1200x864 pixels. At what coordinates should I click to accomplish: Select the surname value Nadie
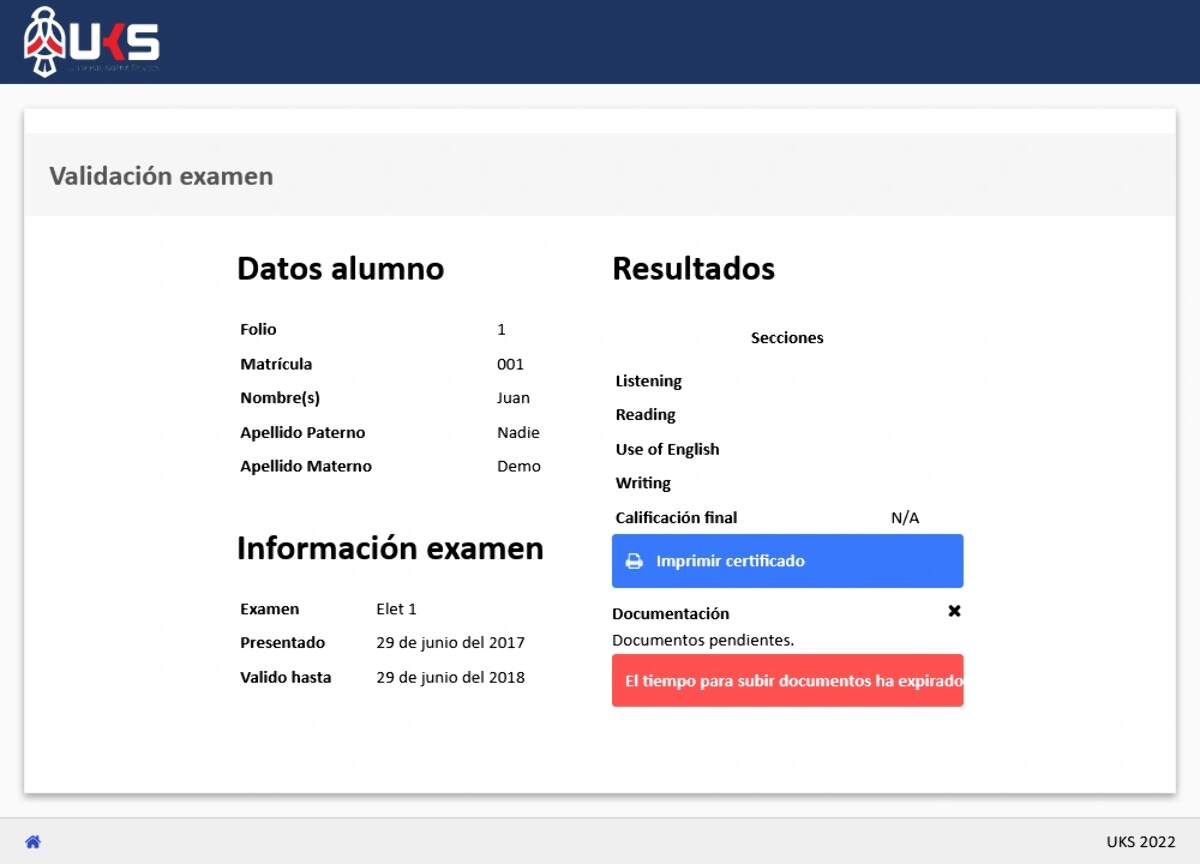point(518,432)
